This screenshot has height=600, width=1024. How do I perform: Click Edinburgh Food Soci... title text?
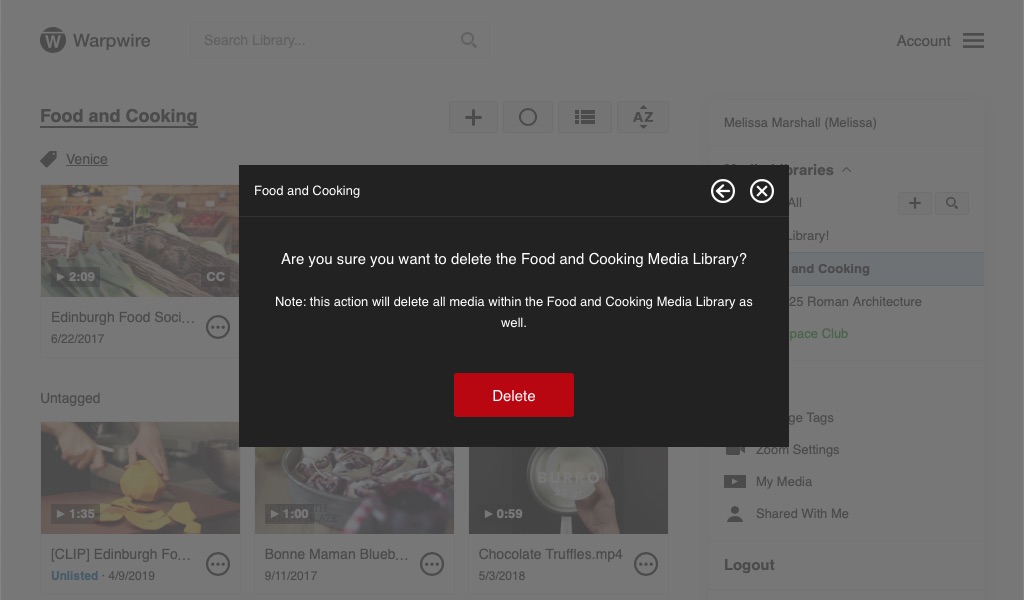click(x=123, y=317)
